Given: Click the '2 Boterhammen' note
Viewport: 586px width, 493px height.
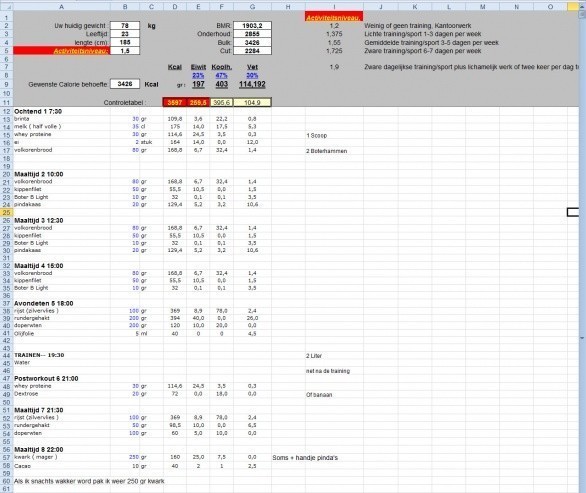Looking at the screenshot, I should pyautogui.click(x=326, y=151).
